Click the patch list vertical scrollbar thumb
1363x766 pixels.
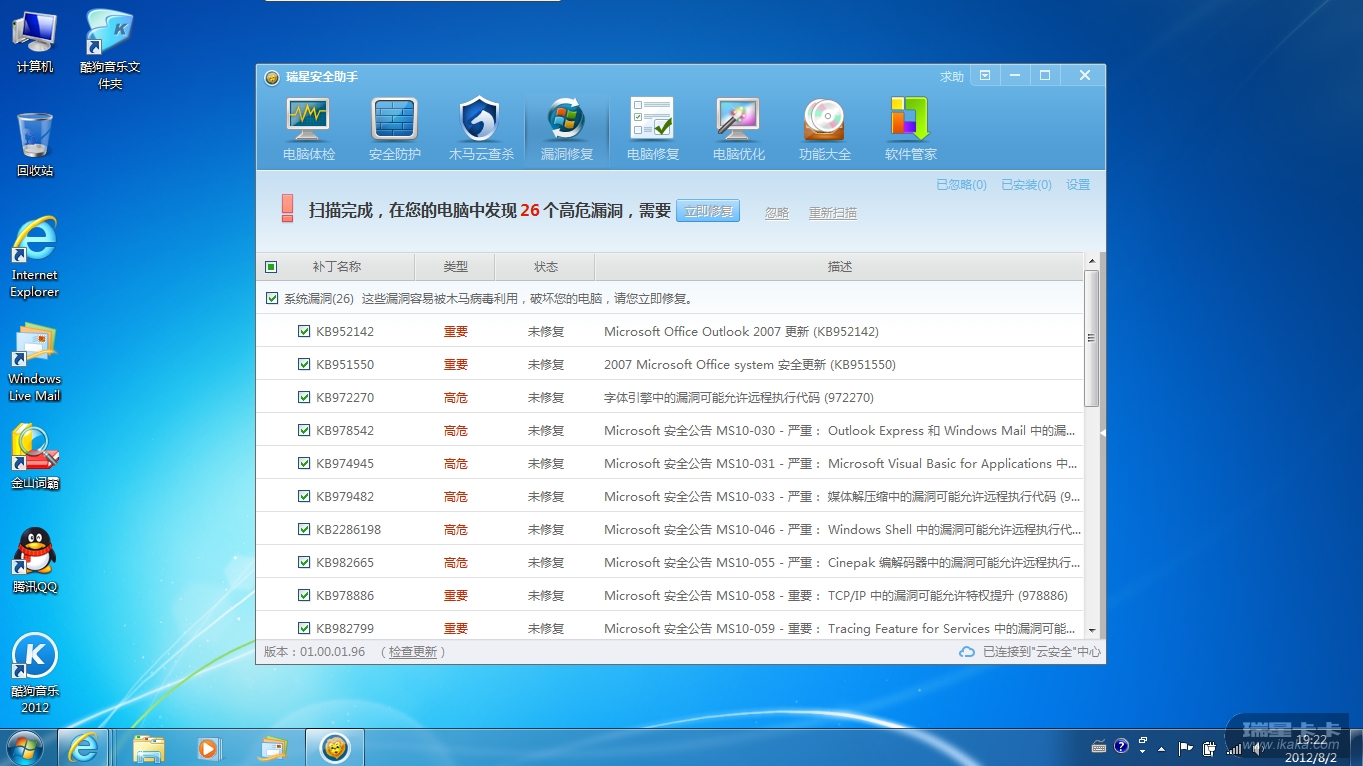coord(1091,338)
